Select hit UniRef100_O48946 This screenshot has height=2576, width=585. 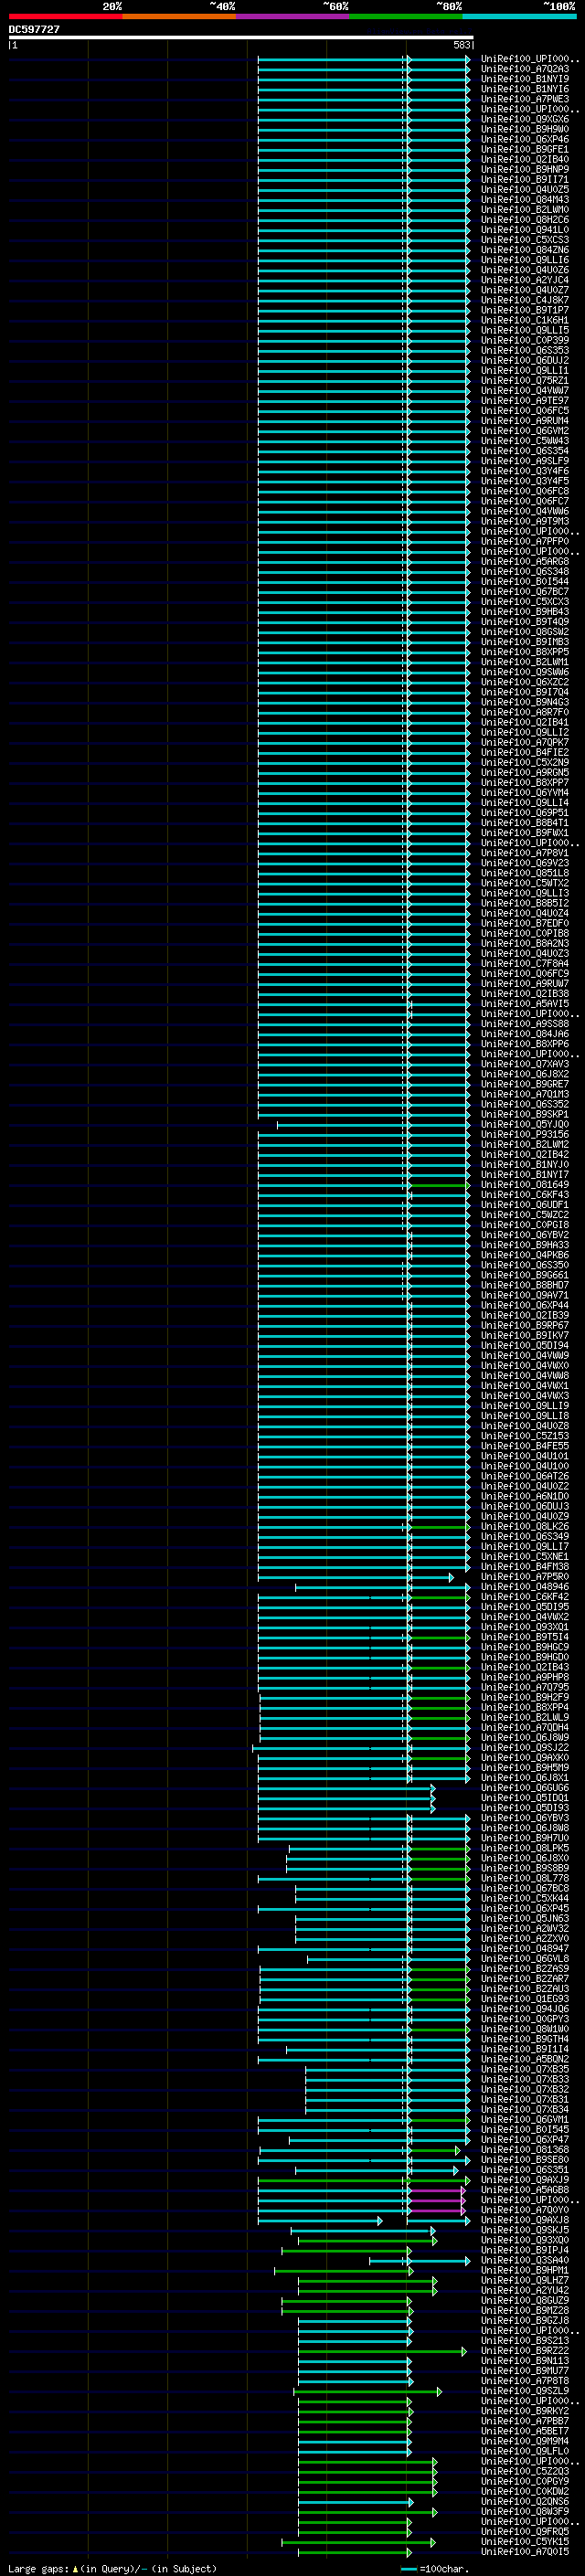click(x=524, y=1586)
